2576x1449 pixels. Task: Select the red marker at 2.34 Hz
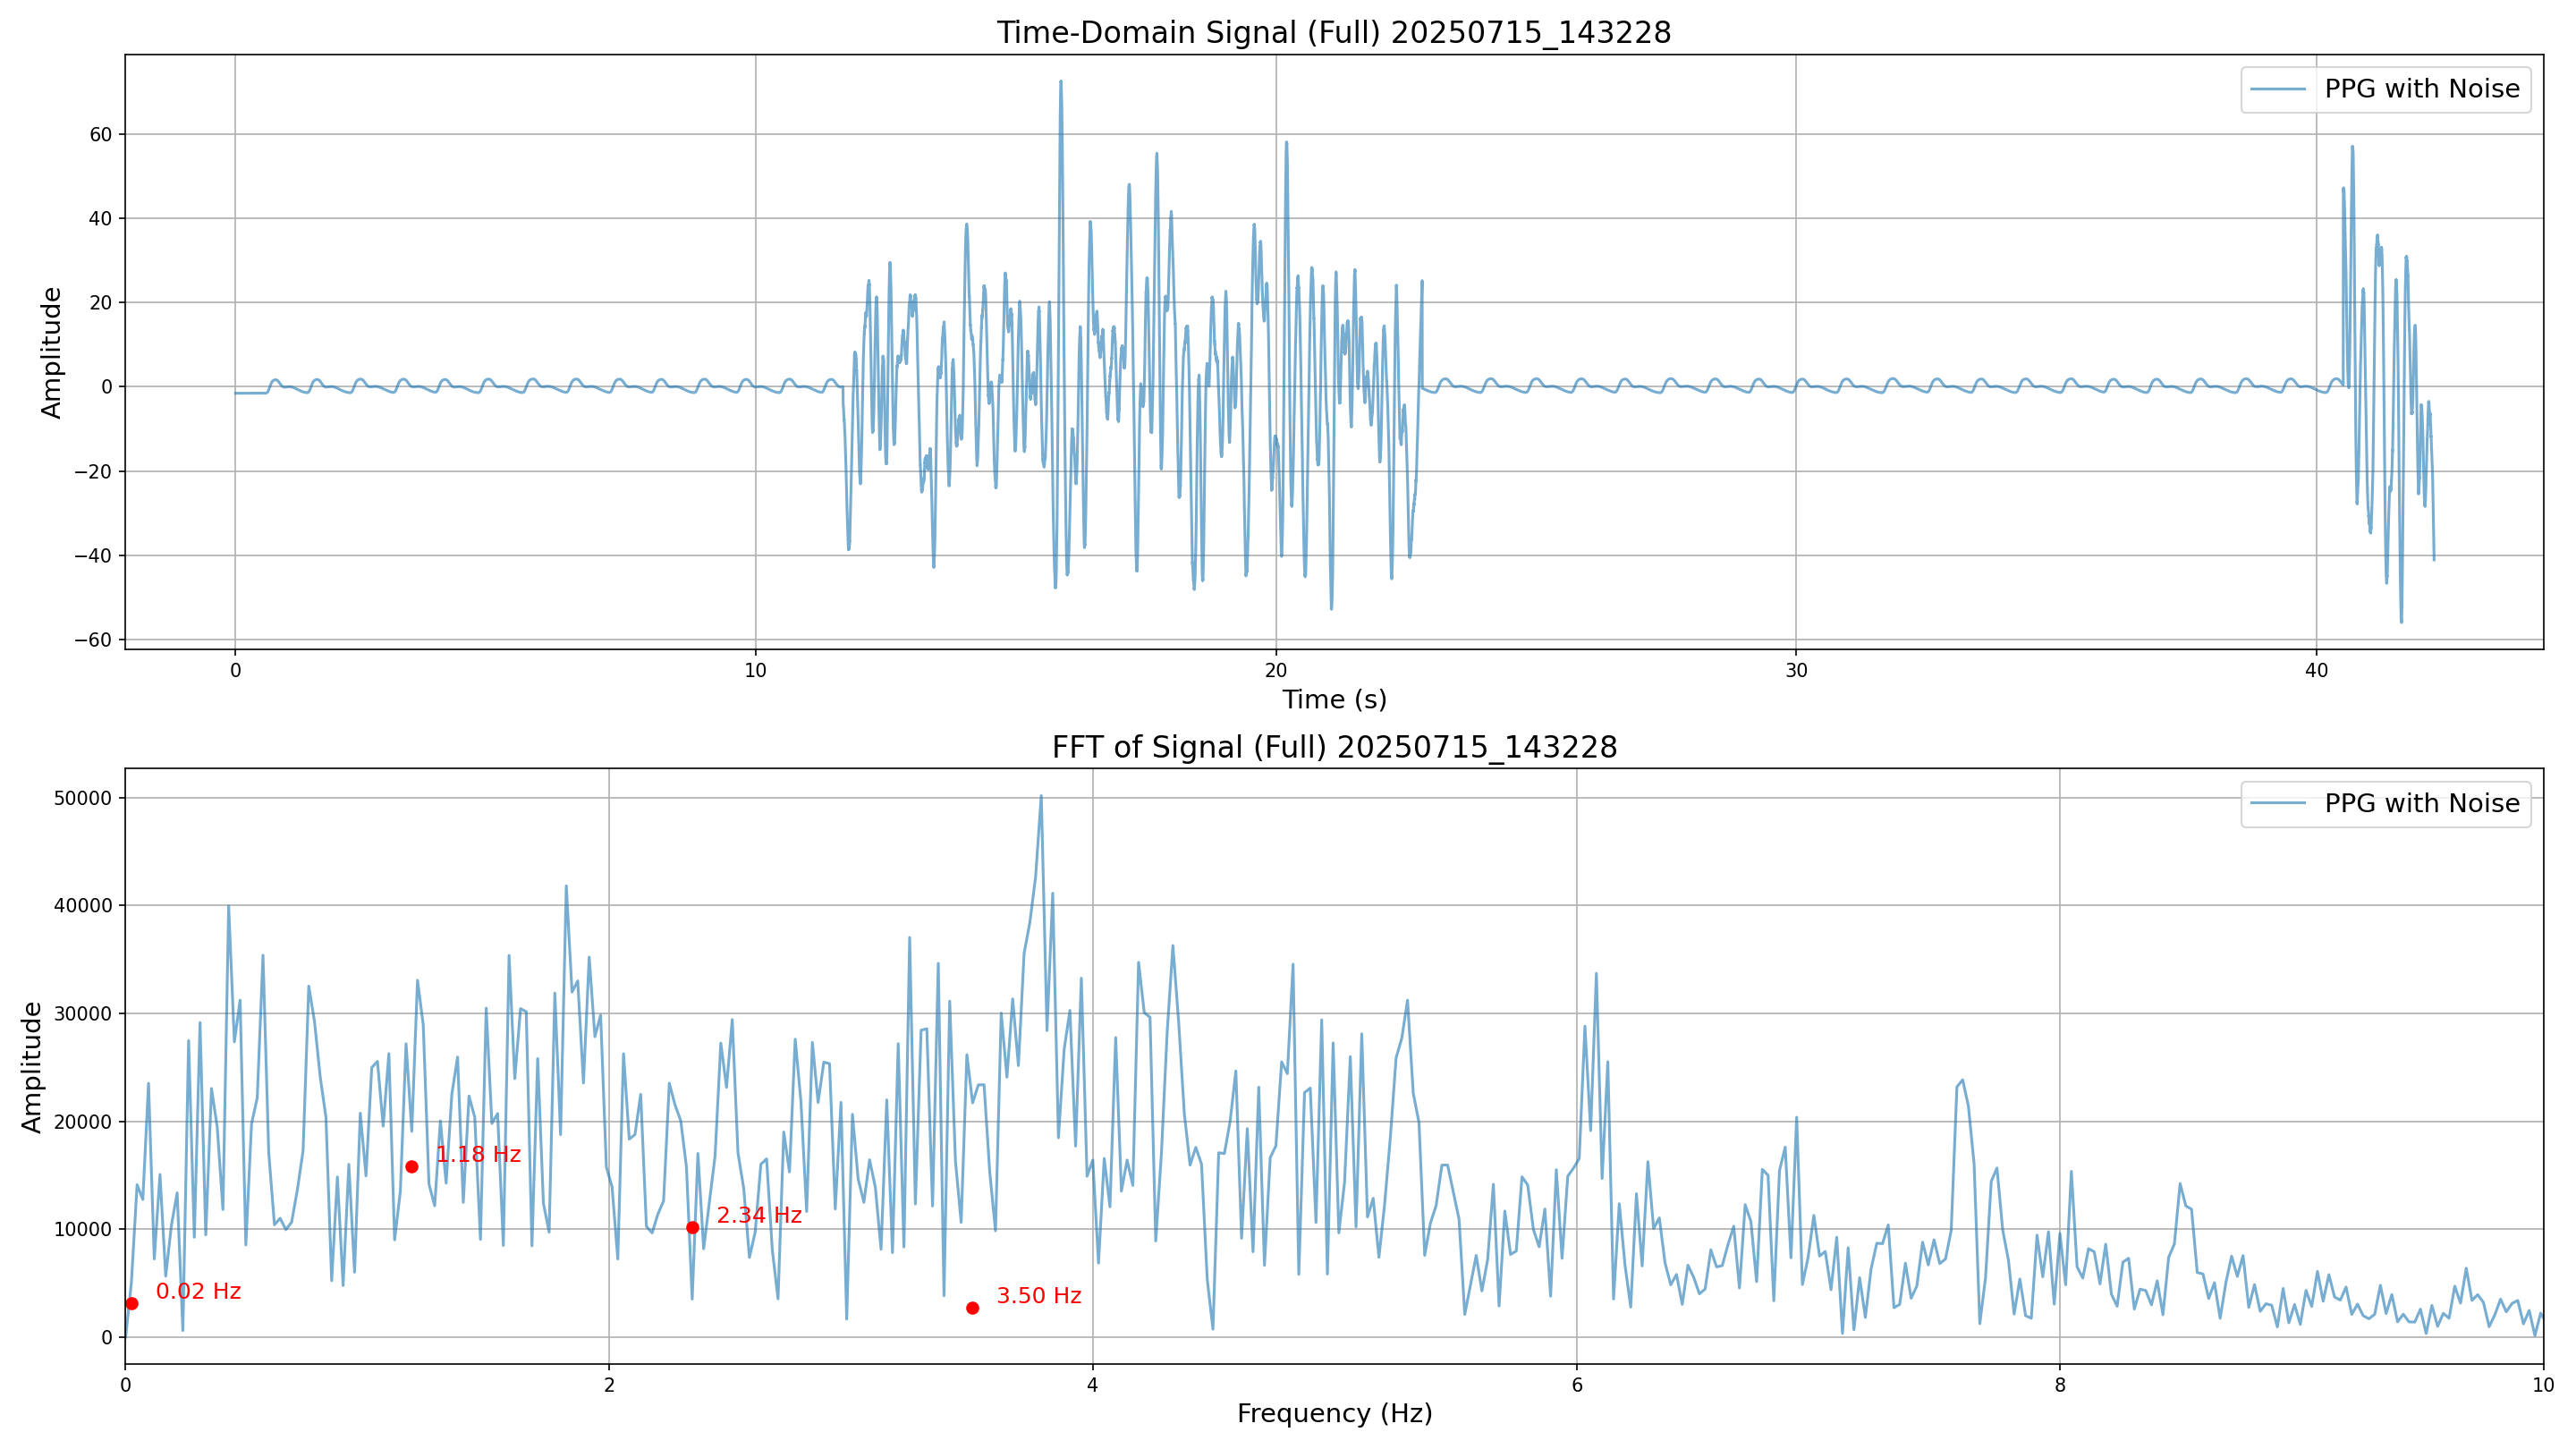pyautogui.click(x=692, y=1227)
